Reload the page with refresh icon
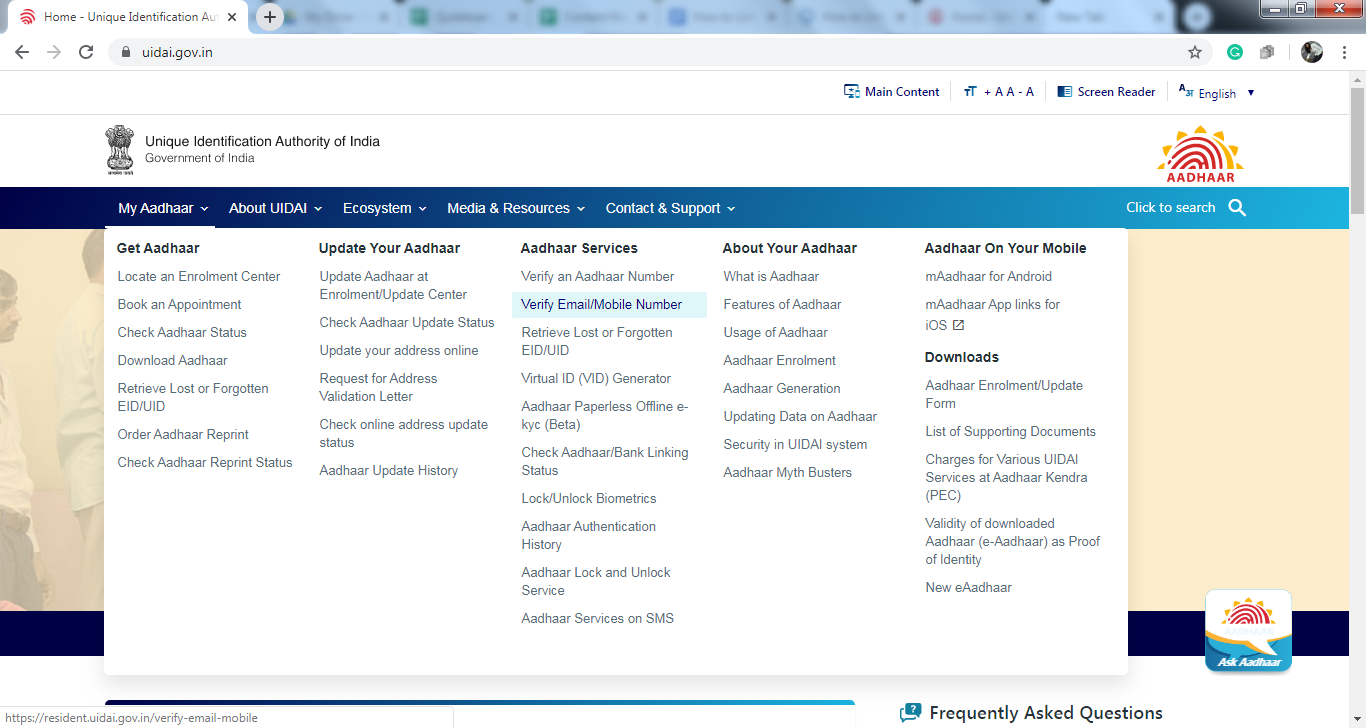This screenshot has height=728, width=1366. tap(86, 52)
